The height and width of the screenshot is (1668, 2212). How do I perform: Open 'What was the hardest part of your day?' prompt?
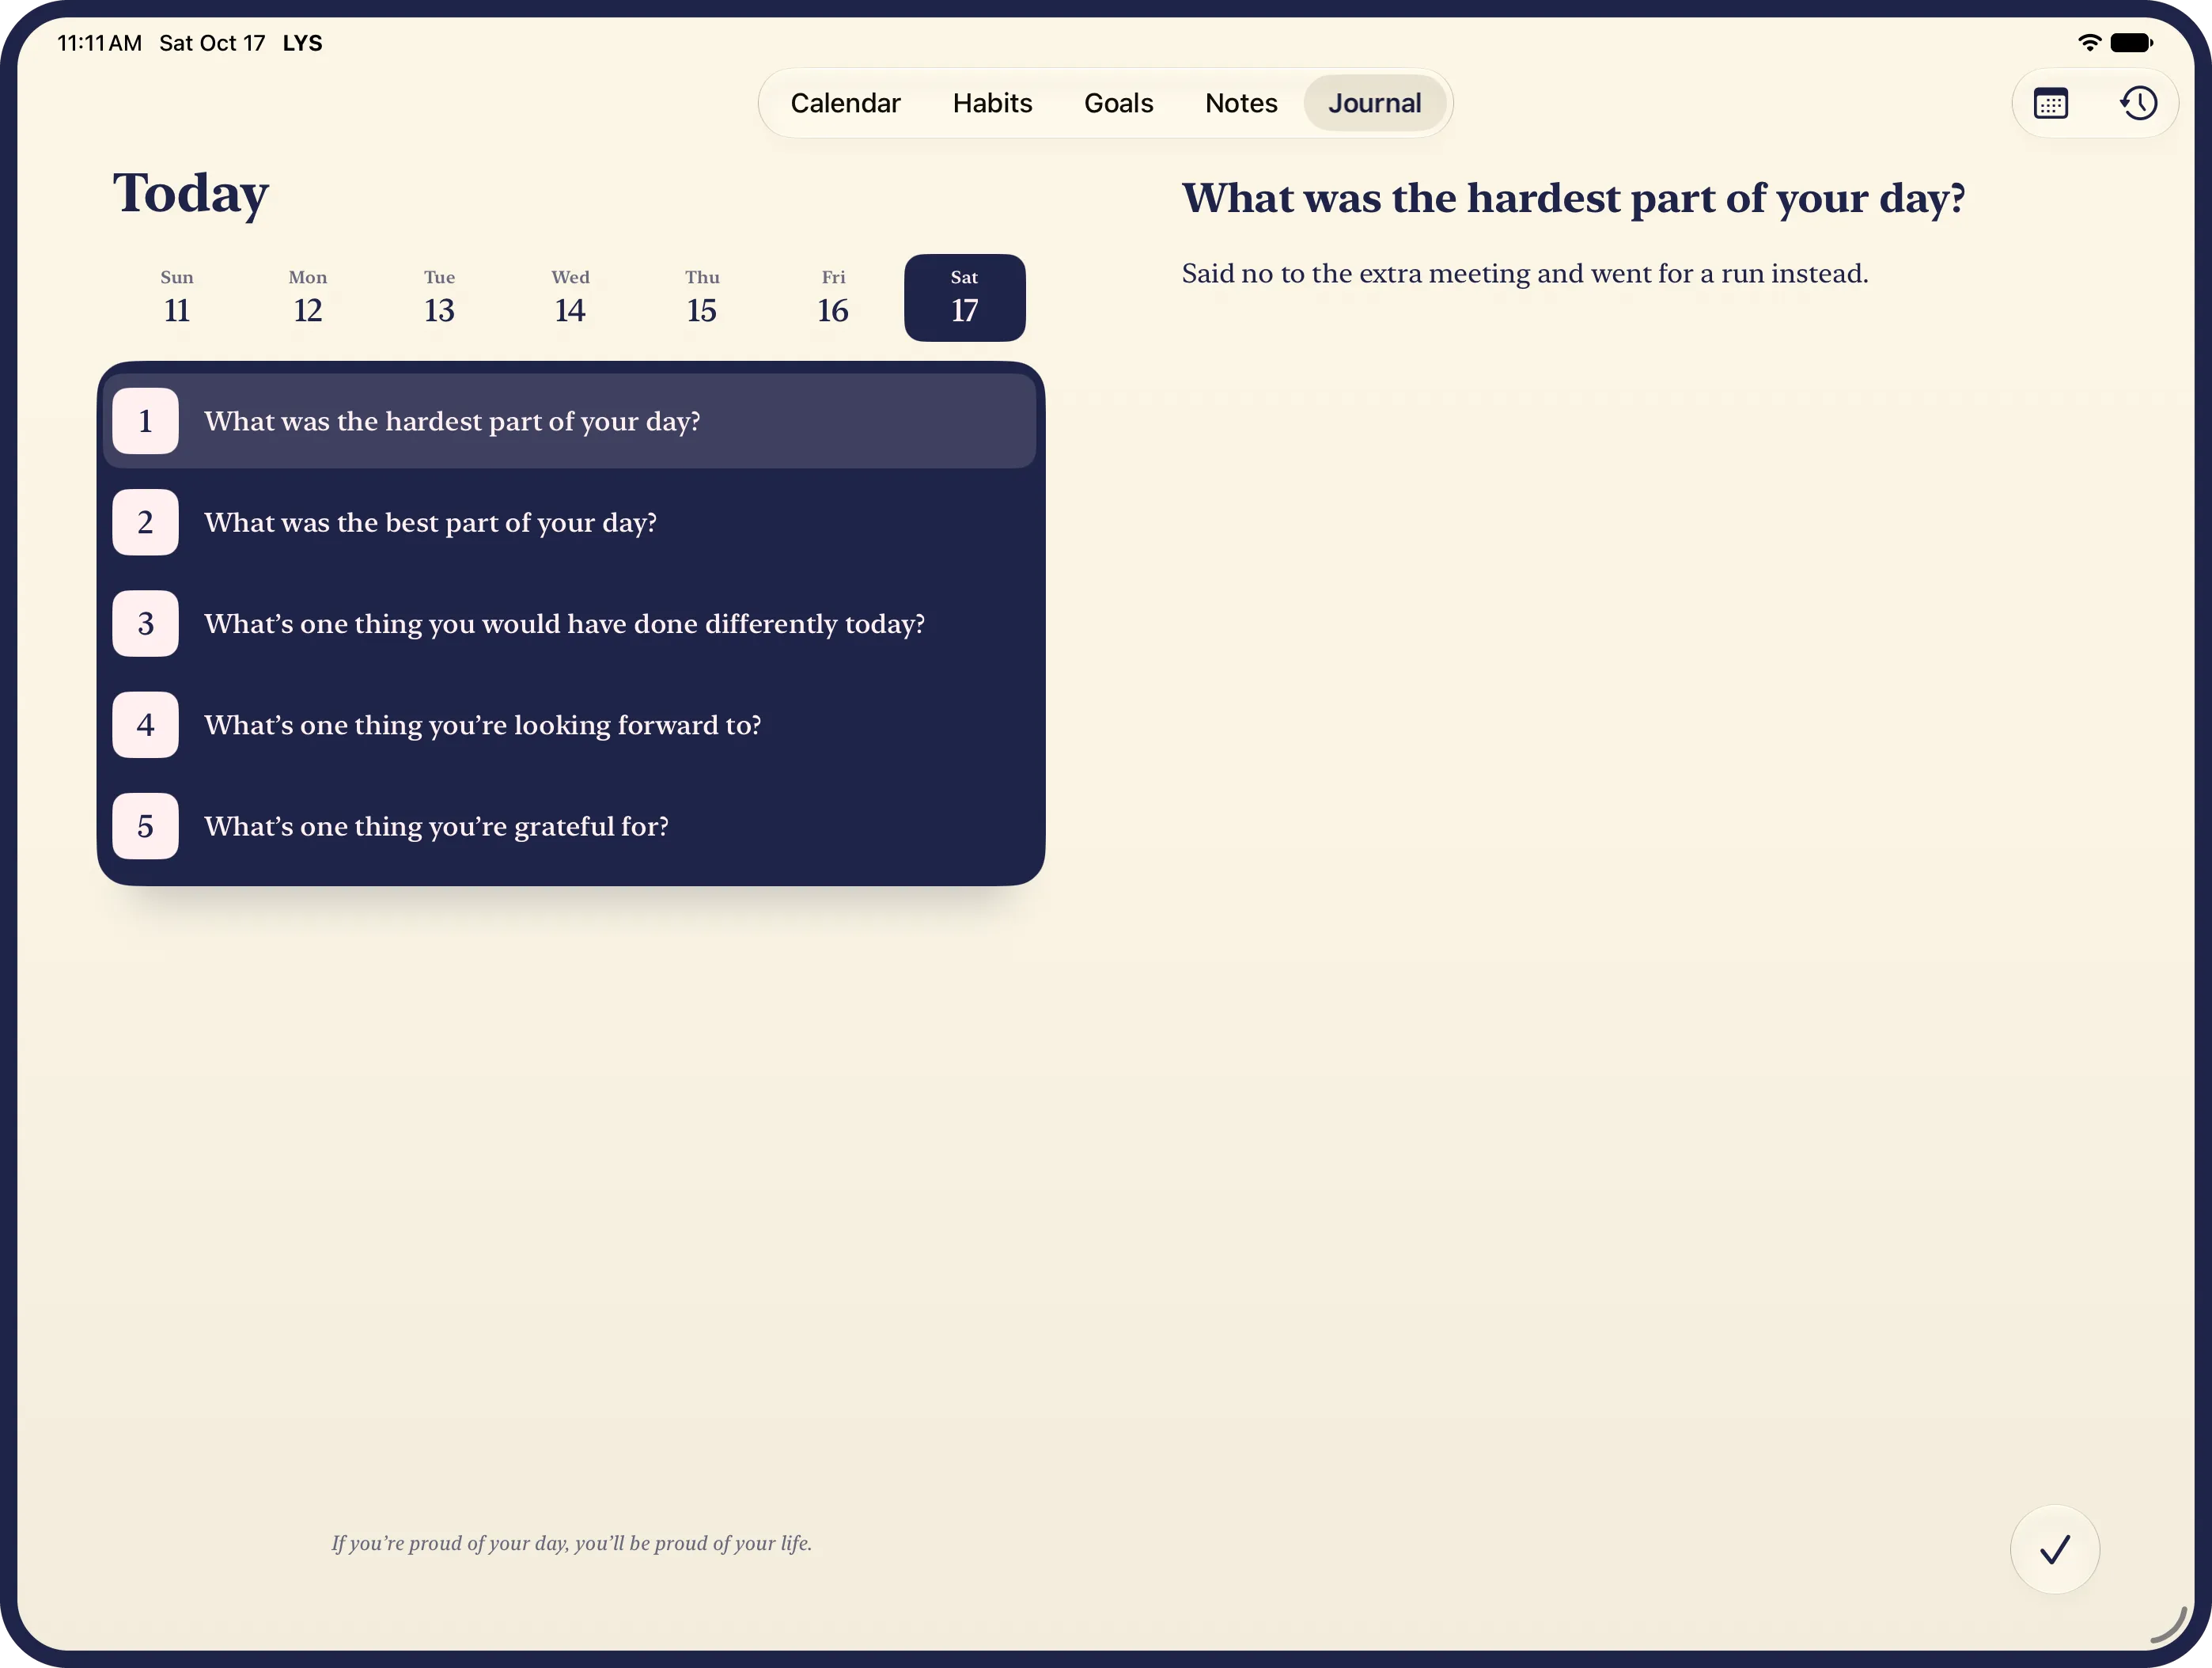pos(570,421)
